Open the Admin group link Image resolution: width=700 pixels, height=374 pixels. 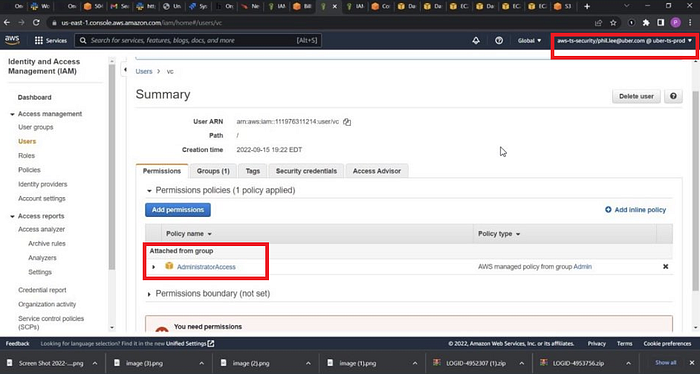click(x=583, y=266)
